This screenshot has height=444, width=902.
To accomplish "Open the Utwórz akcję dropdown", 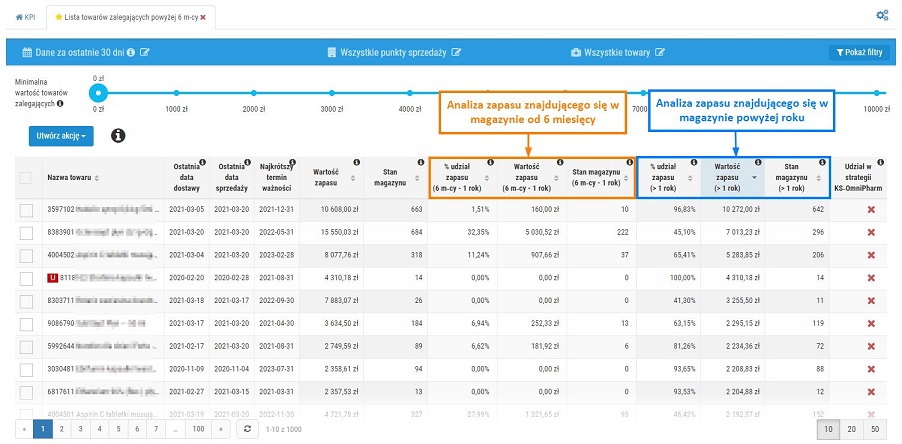I will 61,136.
